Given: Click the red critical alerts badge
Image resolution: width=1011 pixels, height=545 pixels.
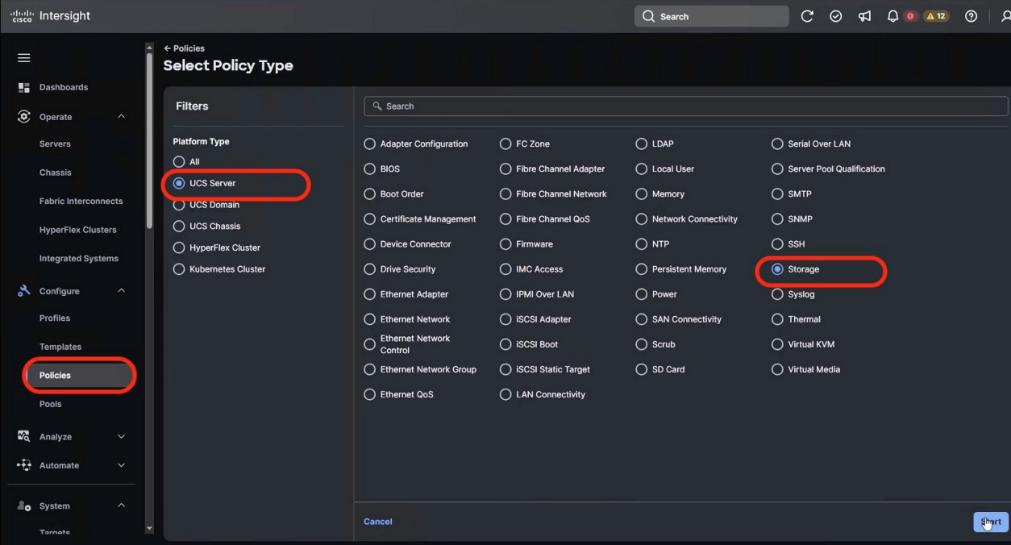Looking at the screenshot, I should 910,16.
